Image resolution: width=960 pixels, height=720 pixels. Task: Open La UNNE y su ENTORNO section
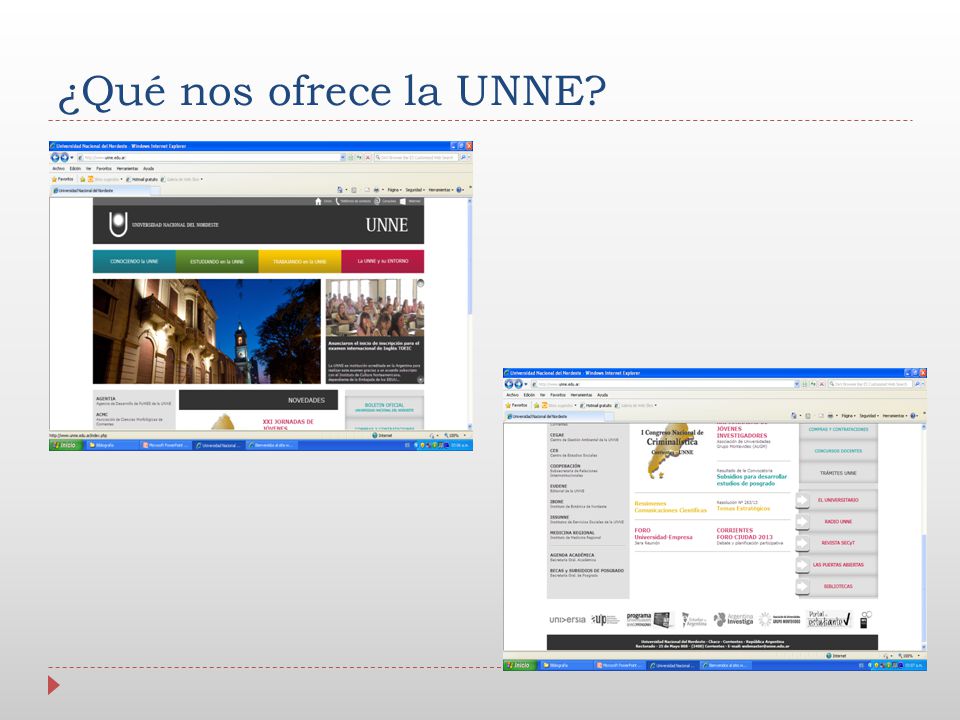click(x=383, y=261)
